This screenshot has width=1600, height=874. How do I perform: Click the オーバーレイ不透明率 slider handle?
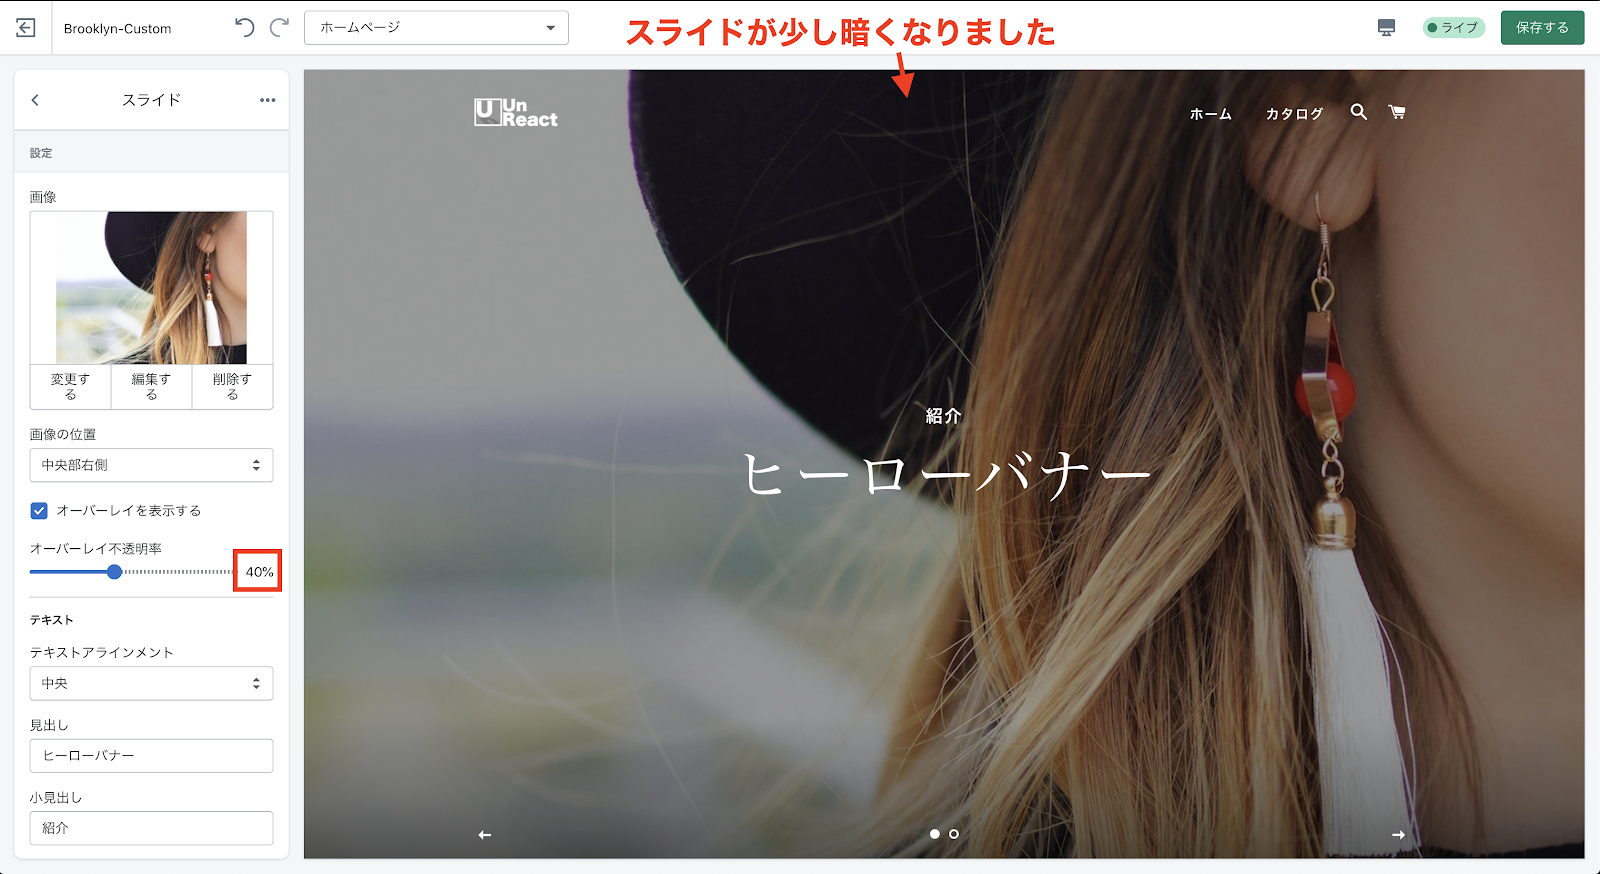[x=115, y=572]
